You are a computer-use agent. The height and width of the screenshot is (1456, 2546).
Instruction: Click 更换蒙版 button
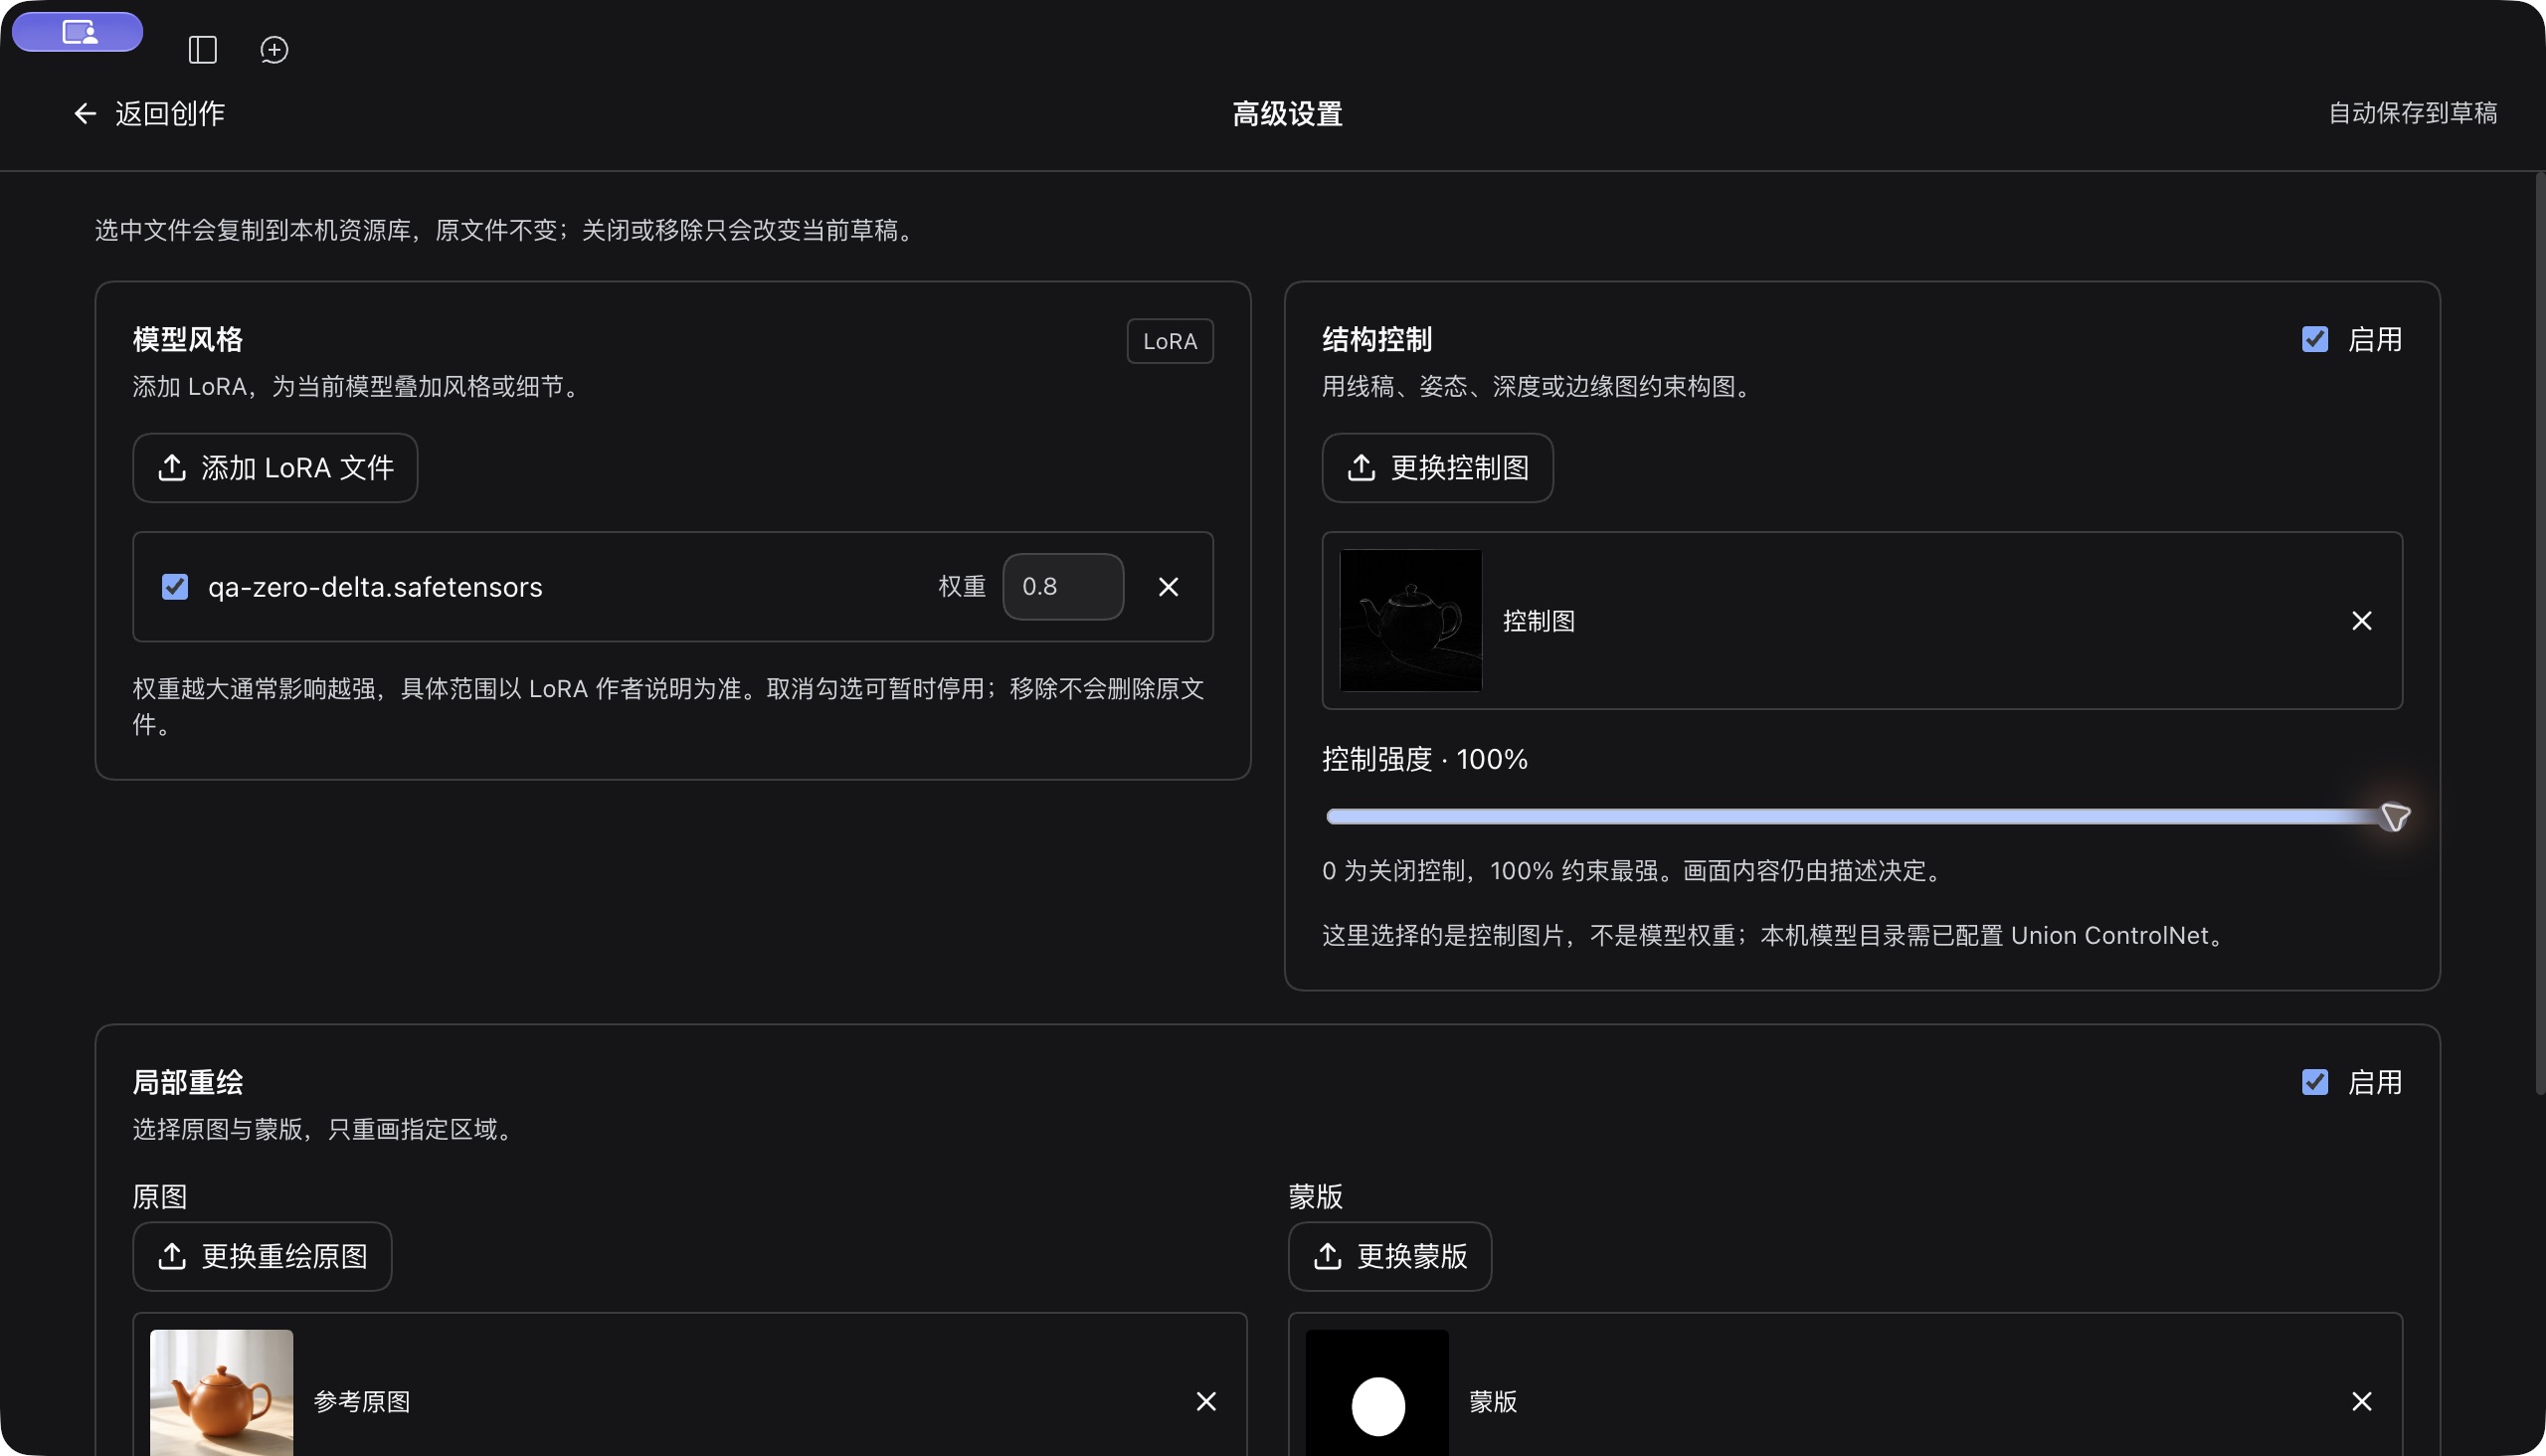pos(1390,1257)
